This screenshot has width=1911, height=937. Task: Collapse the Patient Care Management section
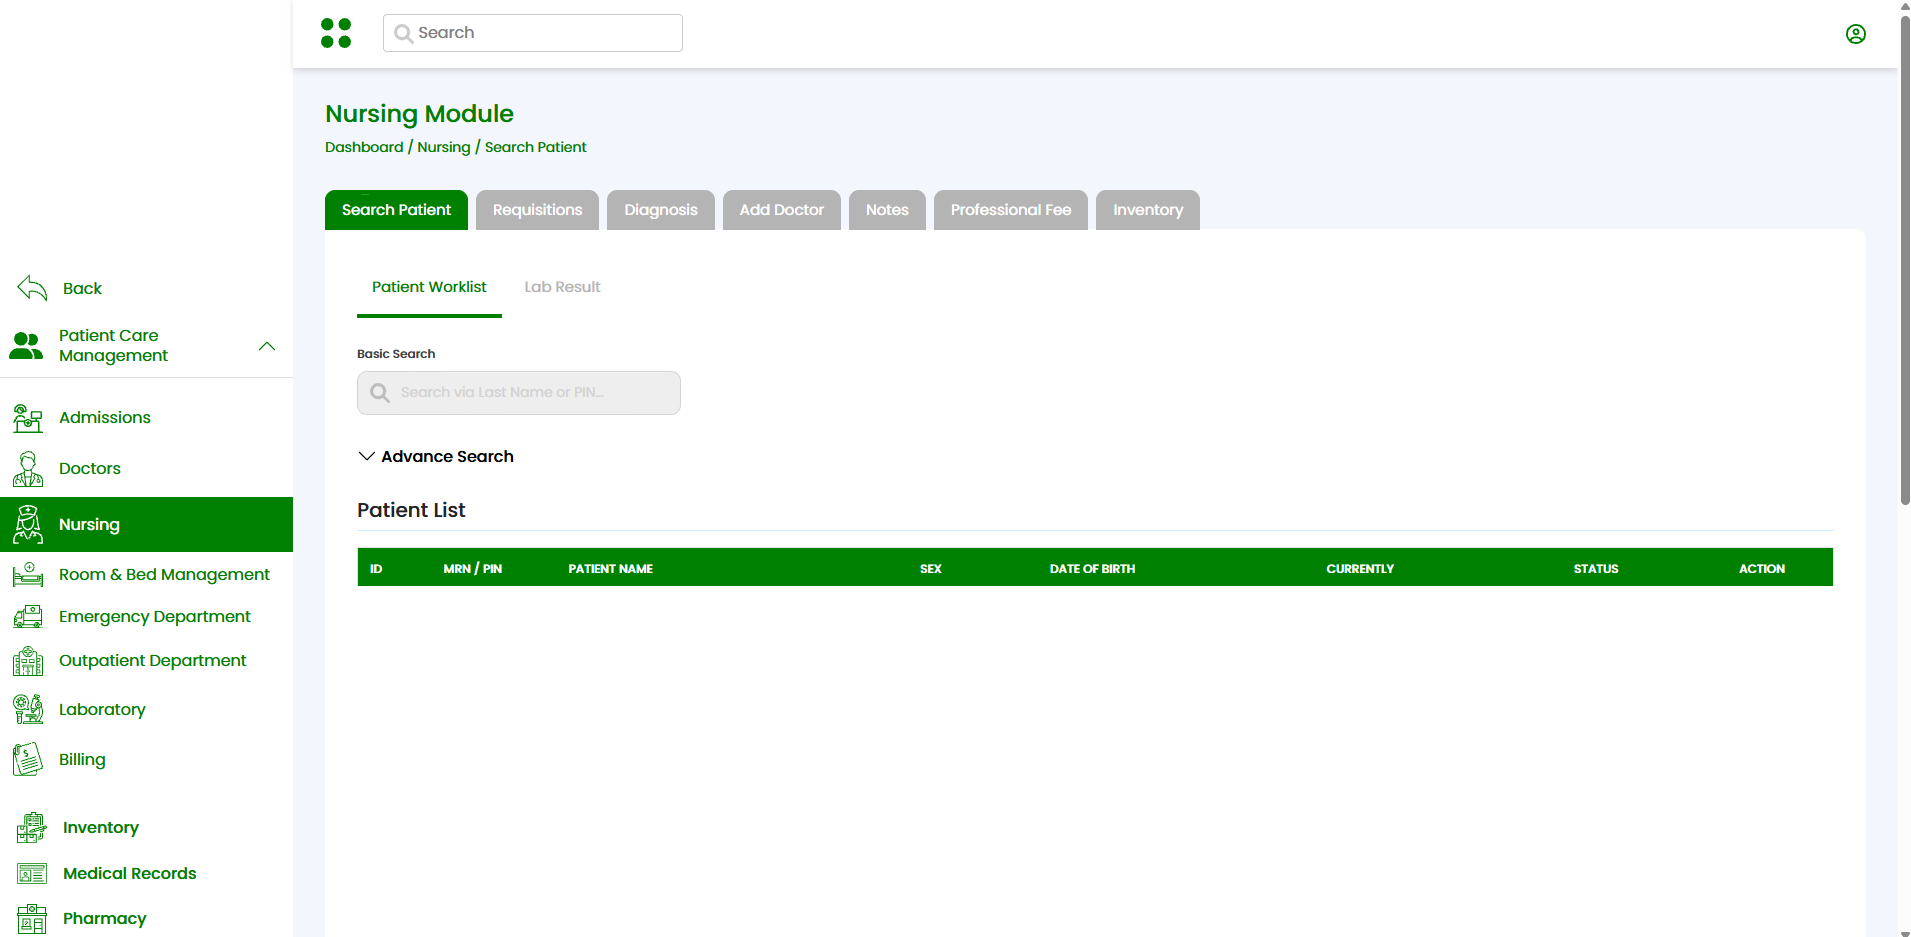click(267, 346)
